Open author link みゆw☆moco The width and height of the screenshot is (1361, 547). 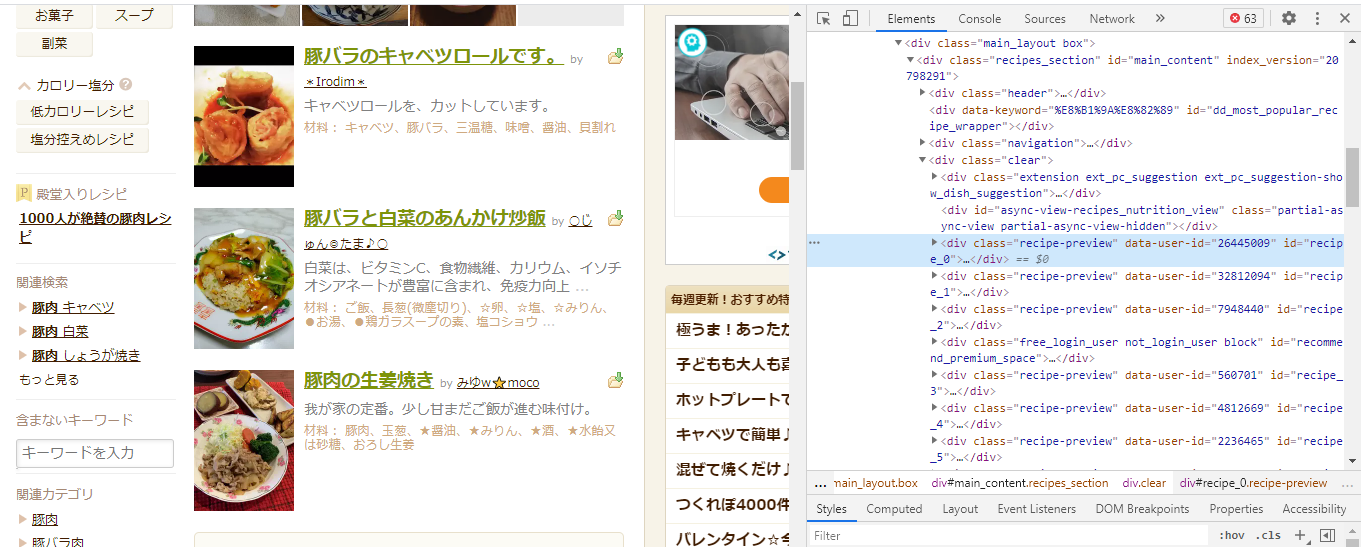coord(498,383)
